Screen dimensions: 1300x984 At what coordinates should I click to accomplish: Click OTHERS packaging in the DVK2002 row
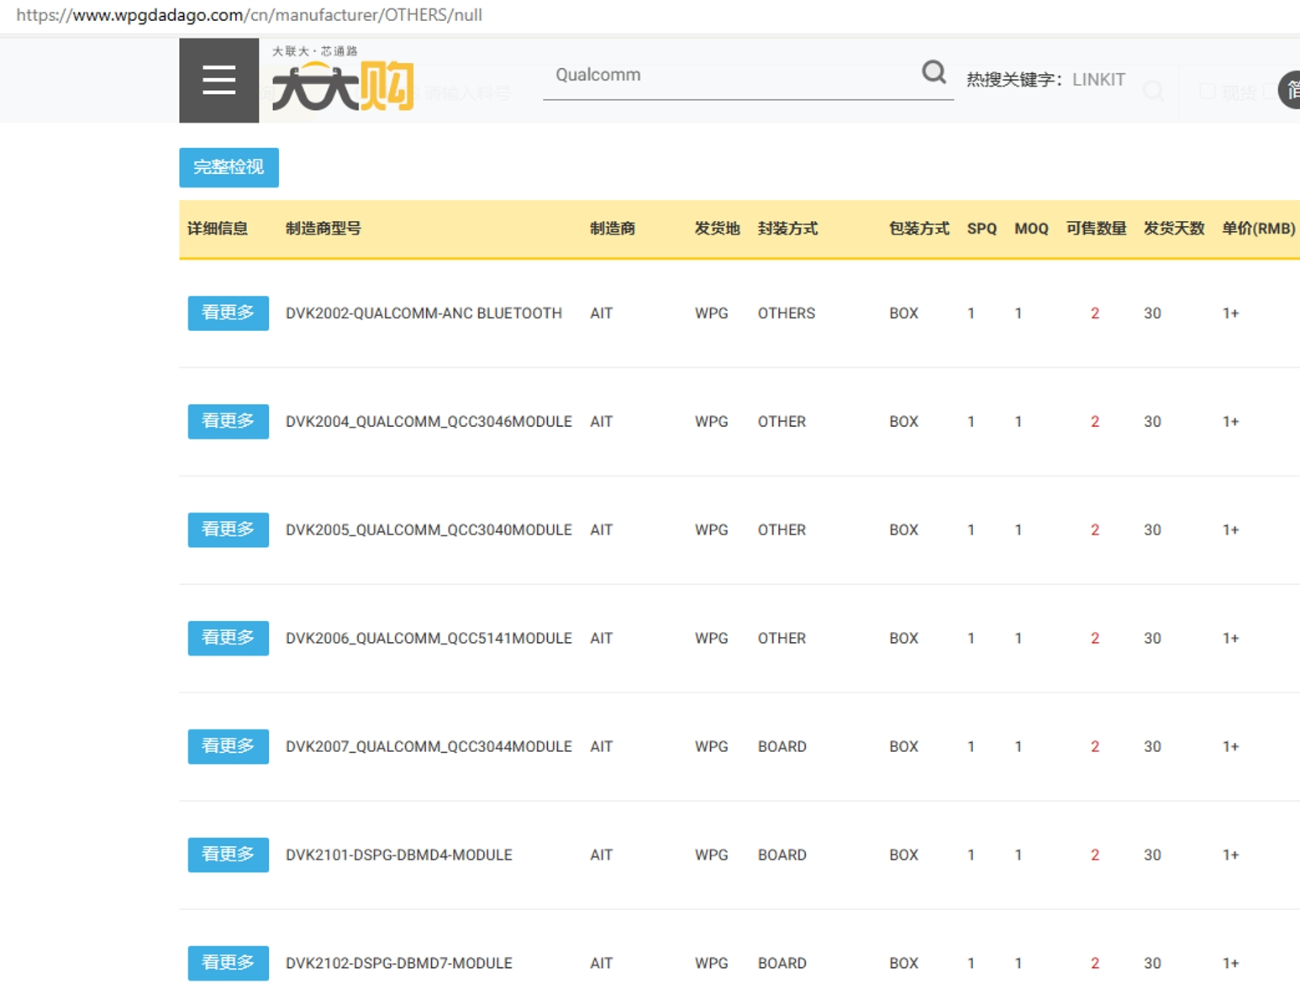[x=786, y=314]
